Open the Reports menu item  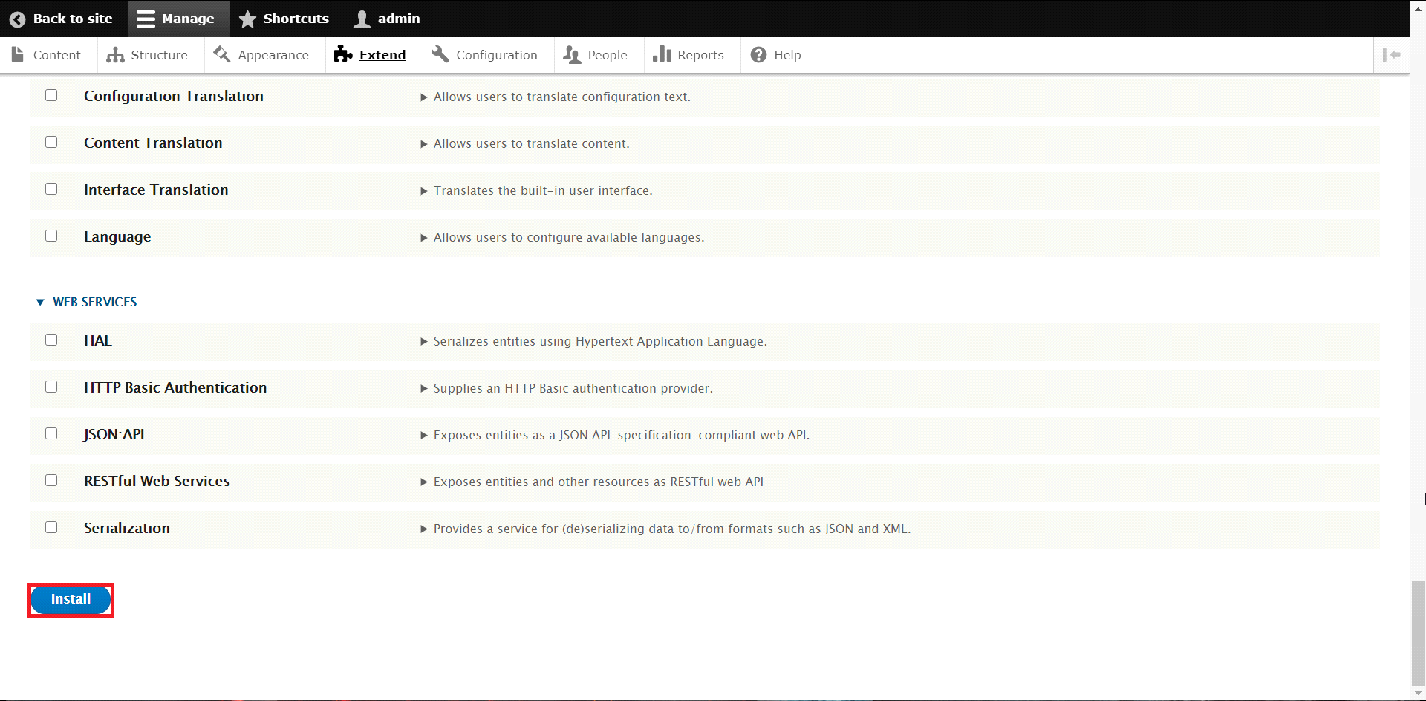[x=688, y=55]
